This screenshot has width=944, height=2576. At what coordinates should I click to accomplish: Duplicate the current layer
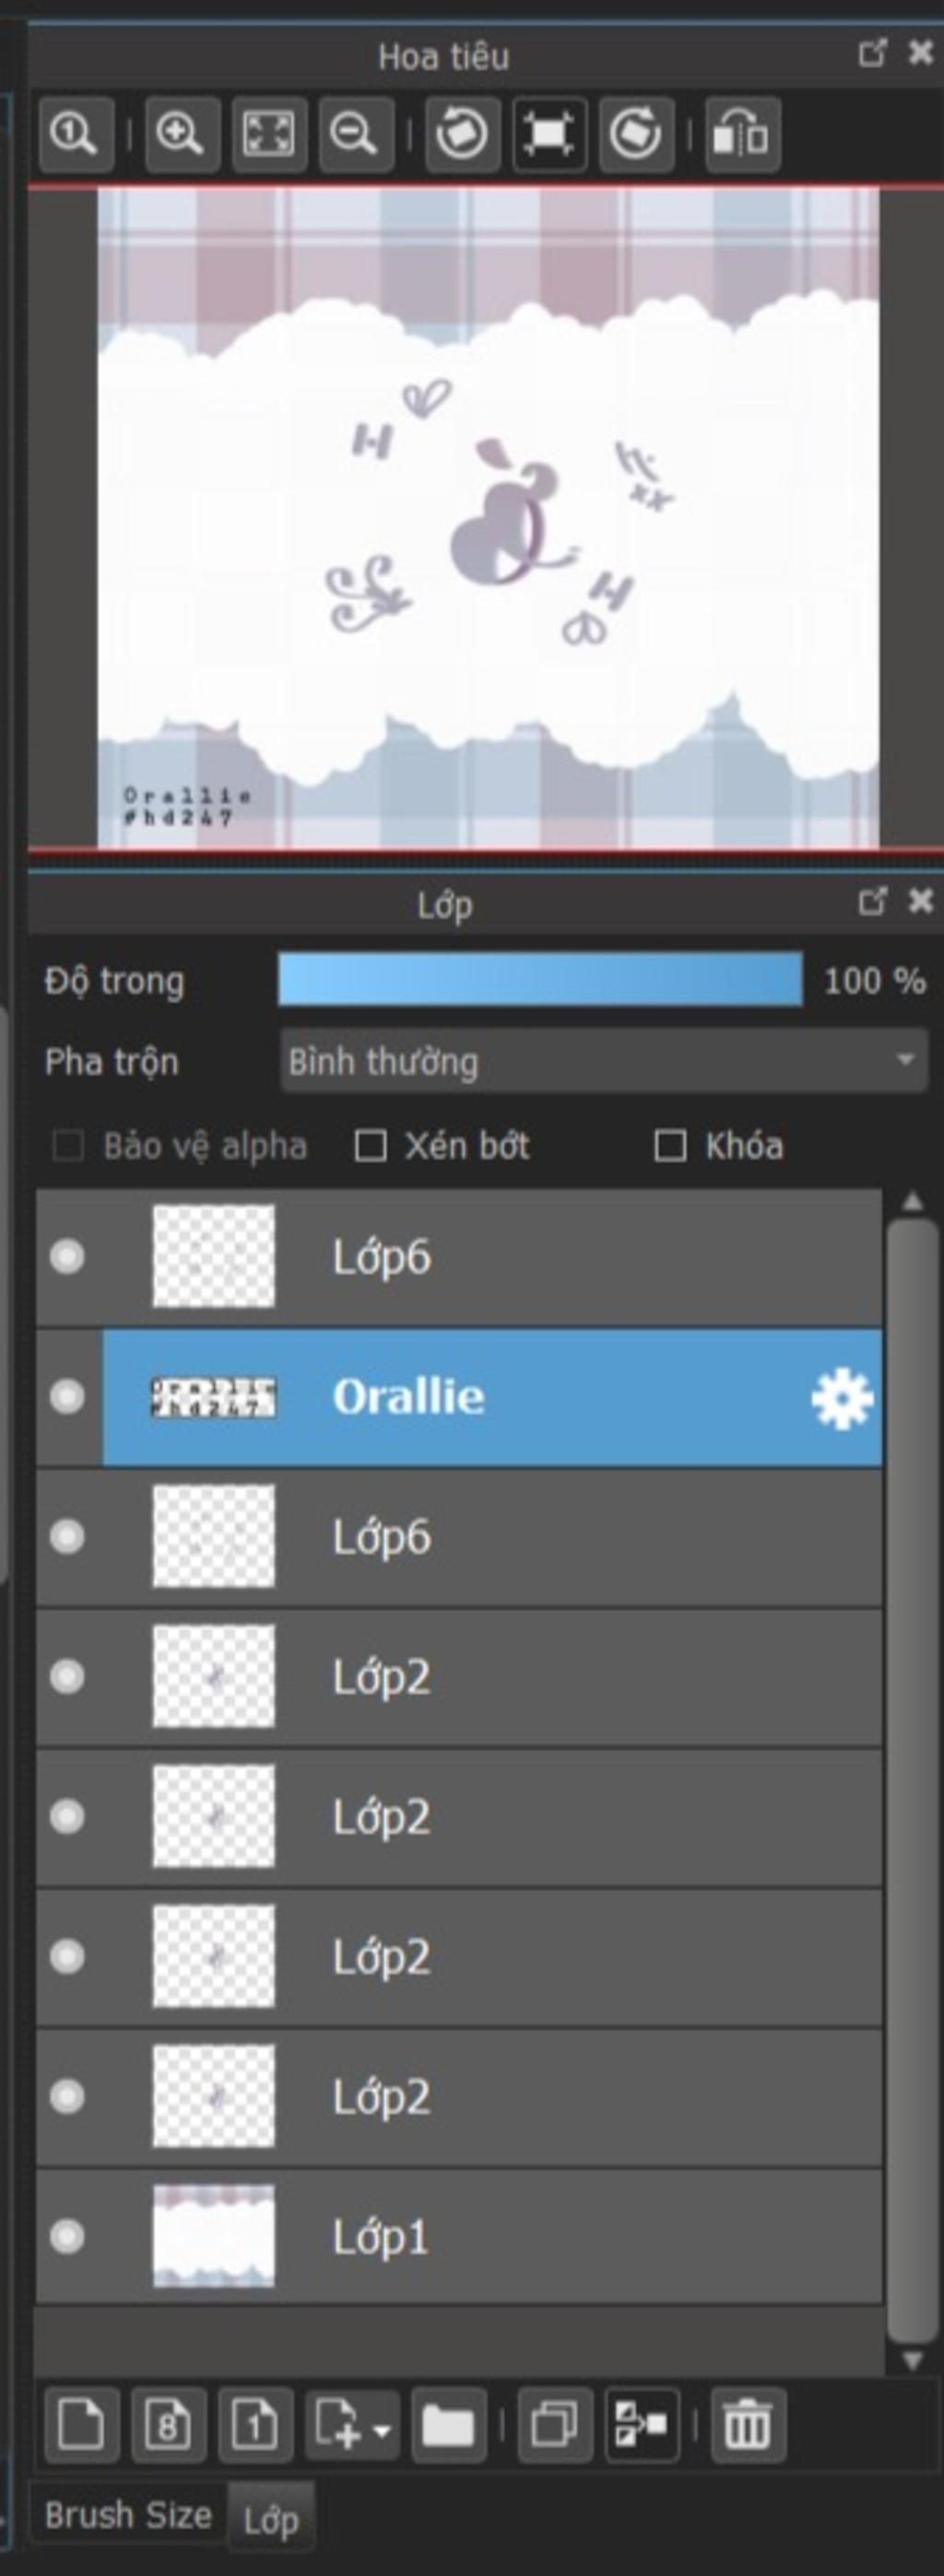(x=555, y=2424)
